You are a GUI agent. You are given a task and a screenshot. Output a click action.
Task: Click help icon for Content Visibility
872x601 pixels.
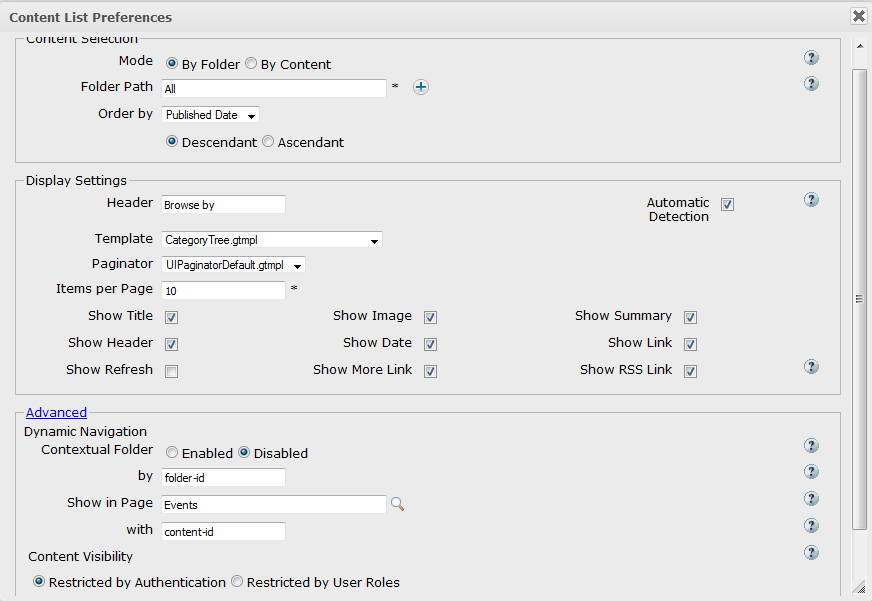[x=811, y=552]
